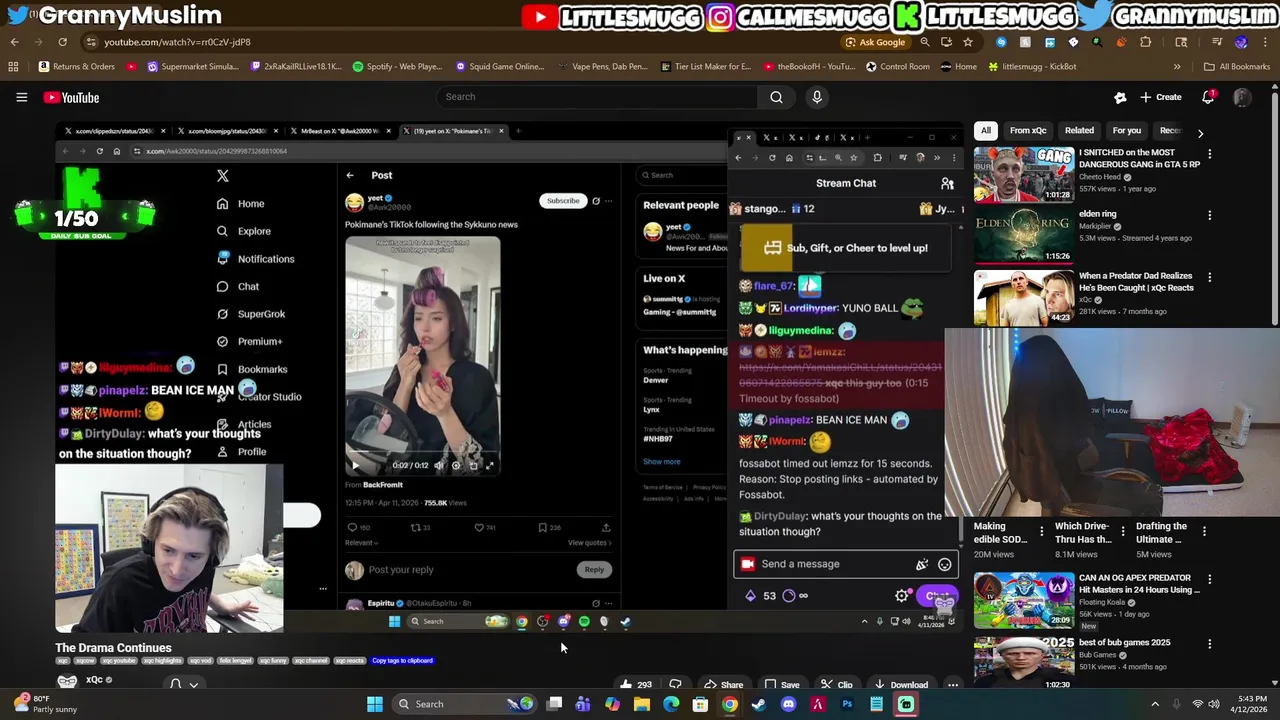The image size is (1280, 720).
Task: Toggle channel notification bell for xQc
Action: (184, 685)
